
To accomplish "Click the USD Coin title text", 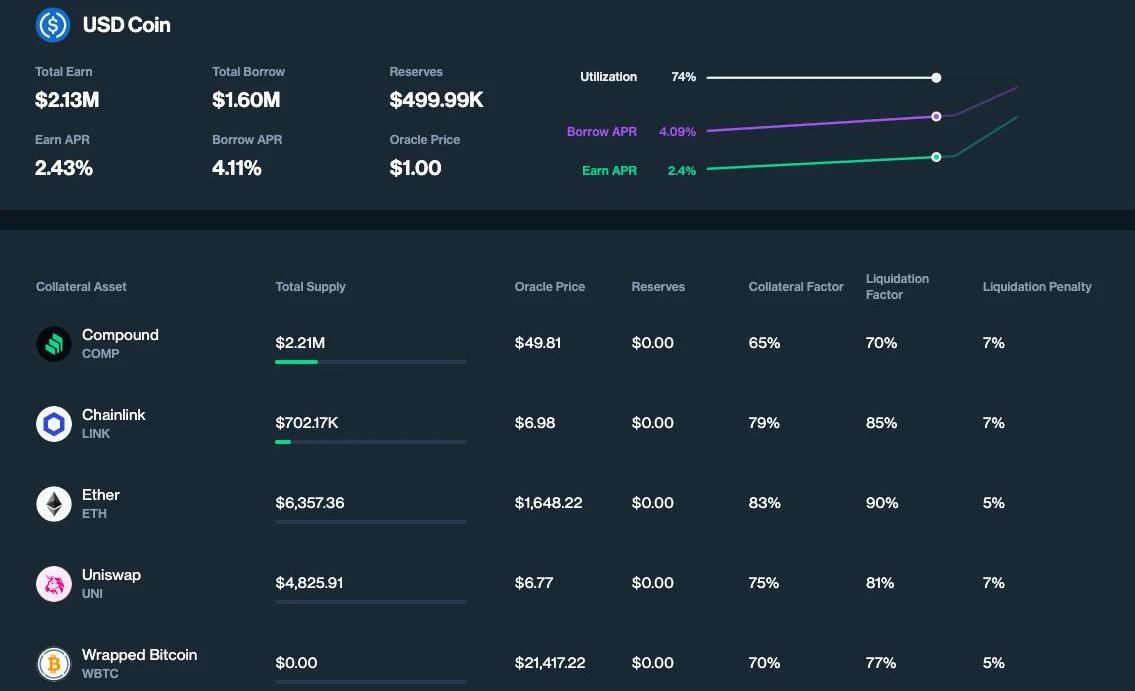I will pos(127,25).
